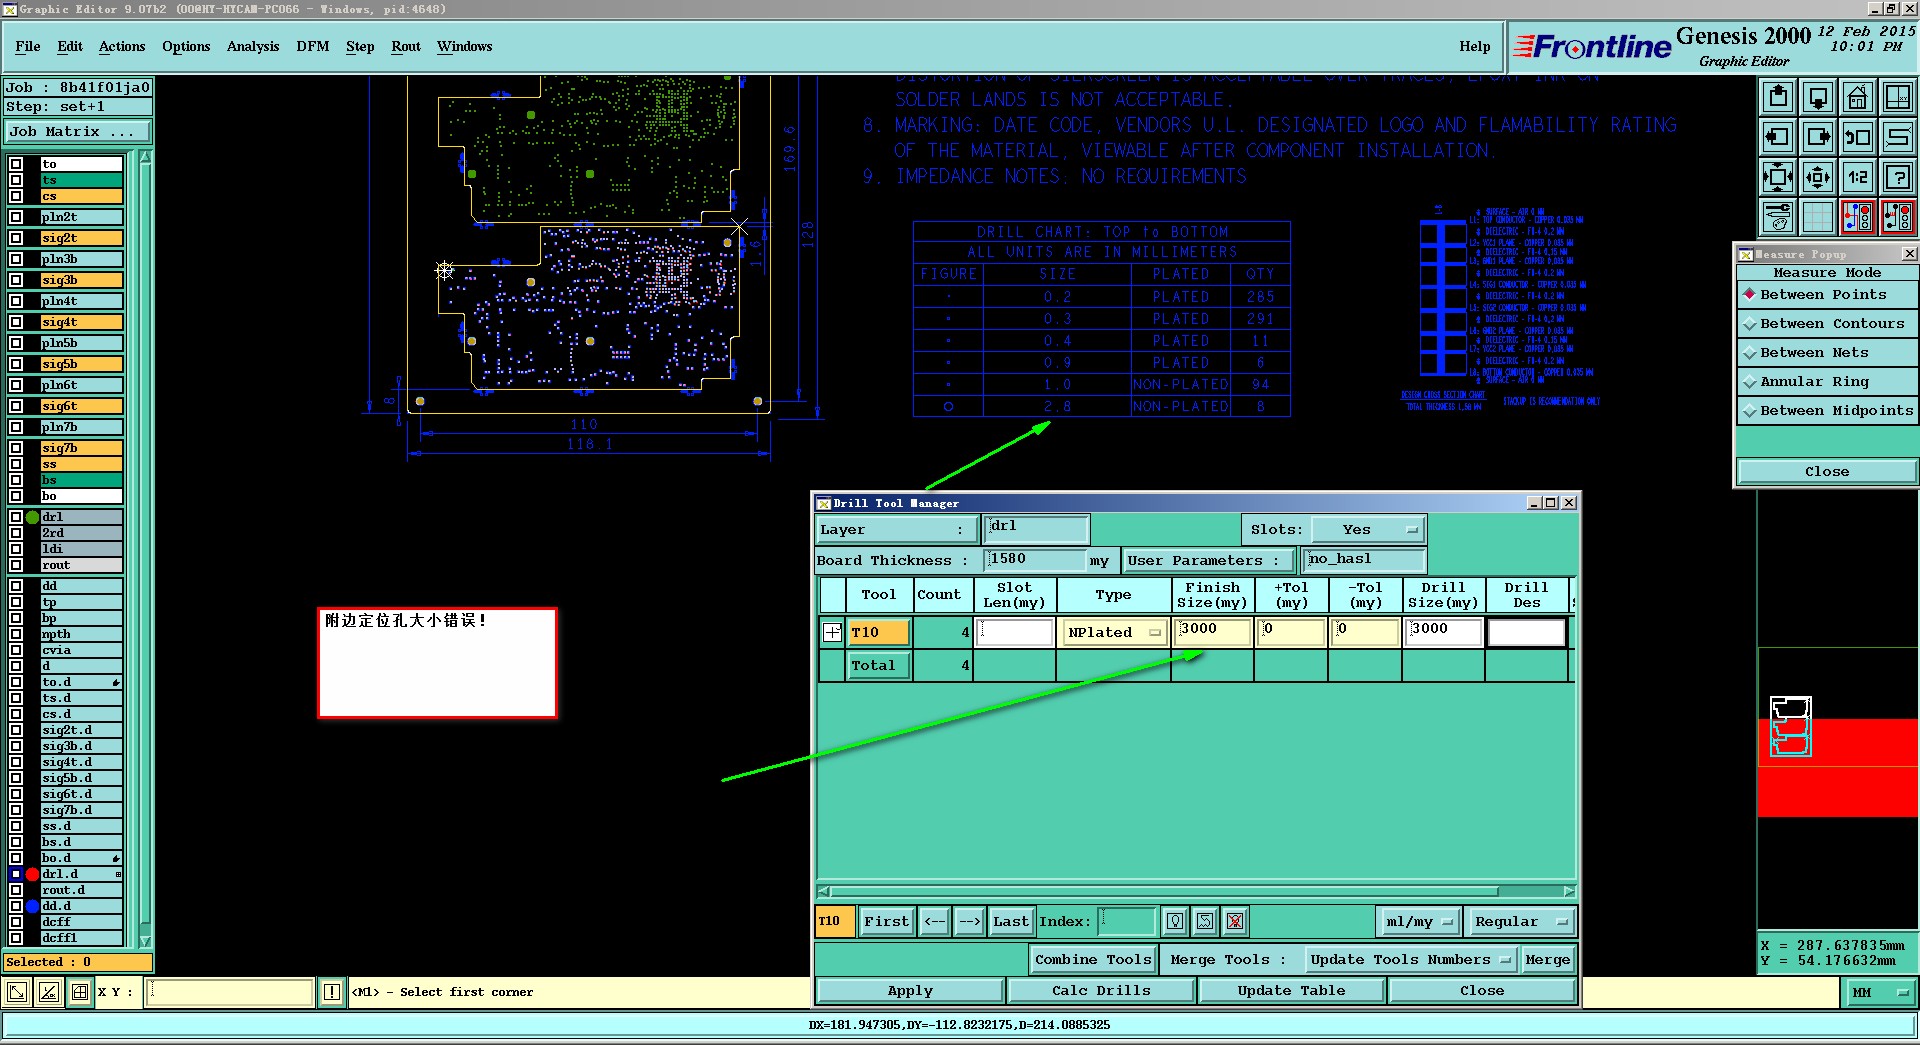Open the ml/my units dropdown
Image resolution: width=1920 pixels, height=1045 pixels.
point(1419,922)
